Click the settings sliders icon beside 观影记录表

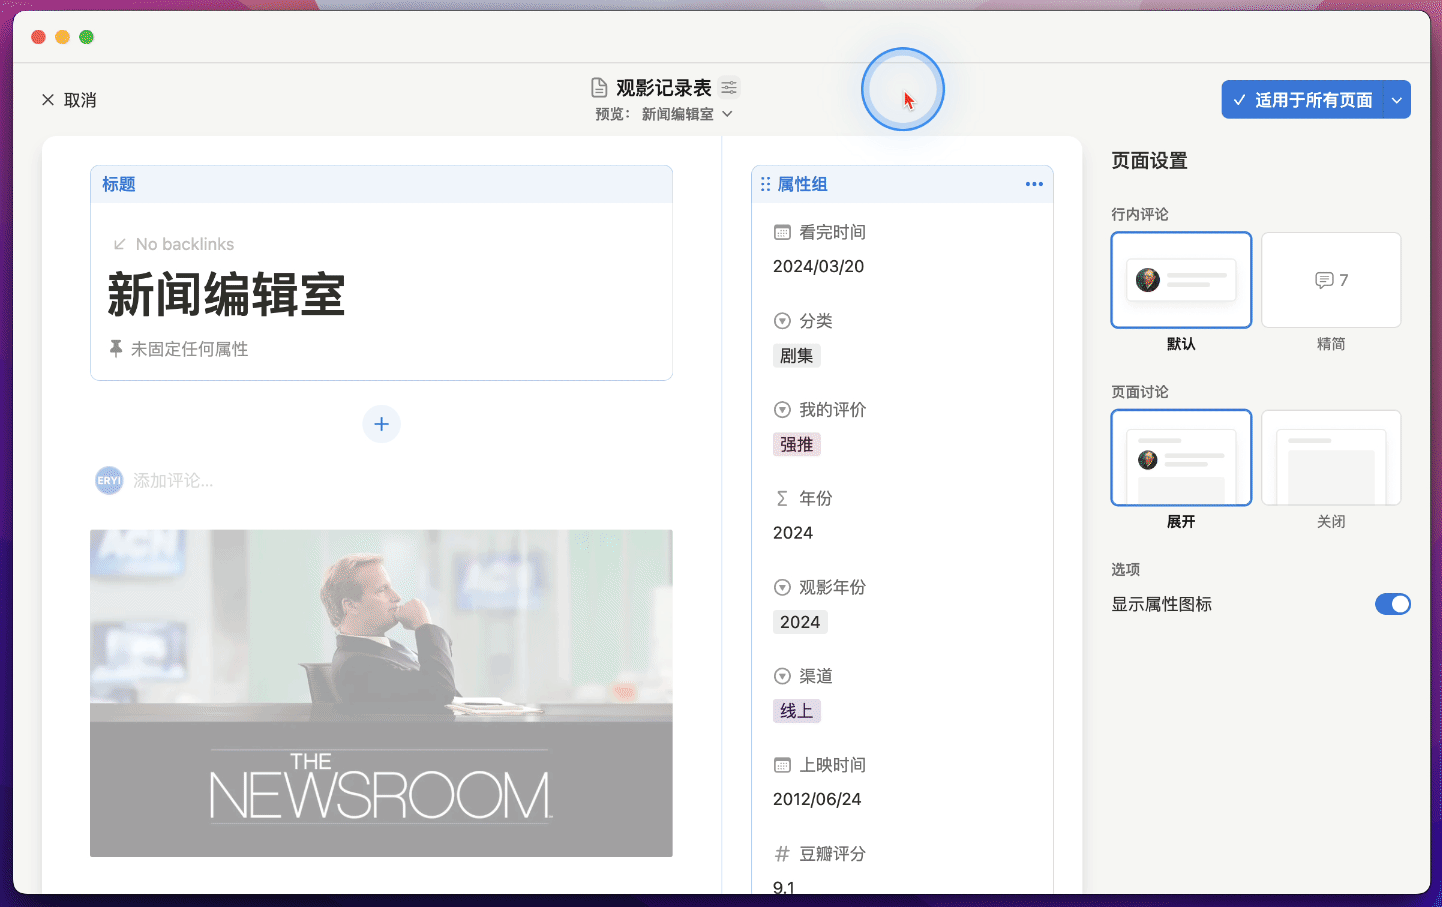[729, 88]
